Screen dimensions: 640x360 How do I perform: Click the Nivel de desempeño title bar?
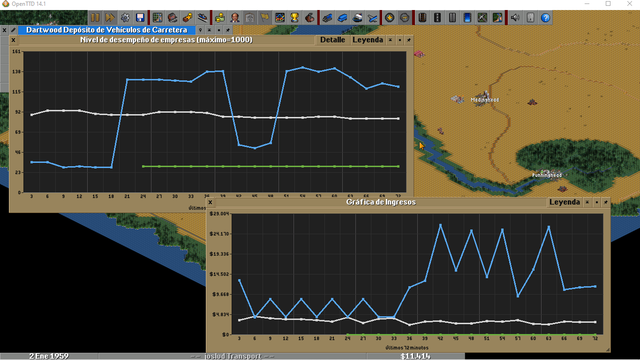coord(166,40)
